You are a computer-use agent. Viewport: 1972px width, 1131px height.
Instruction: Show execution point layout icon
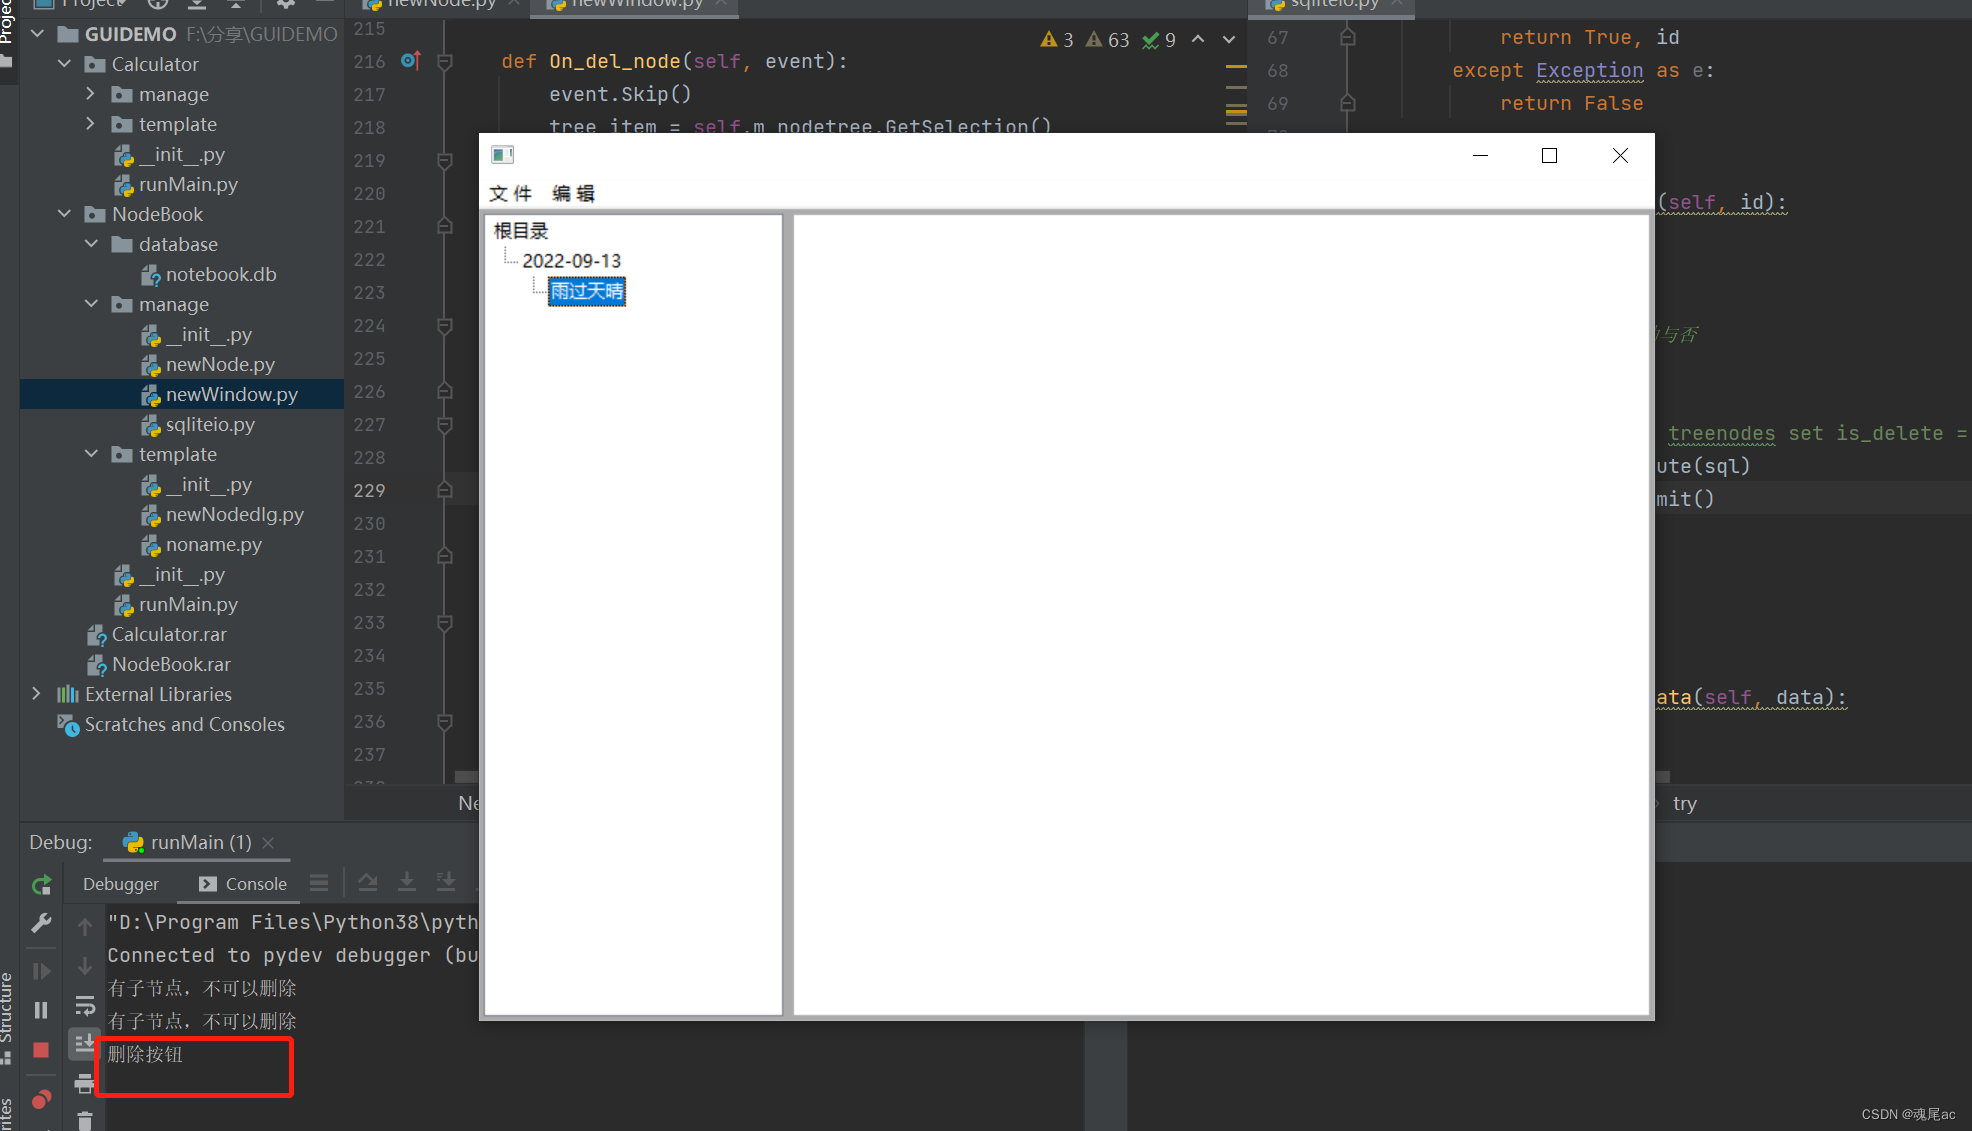pyautogui.click(x=319, y=883)
